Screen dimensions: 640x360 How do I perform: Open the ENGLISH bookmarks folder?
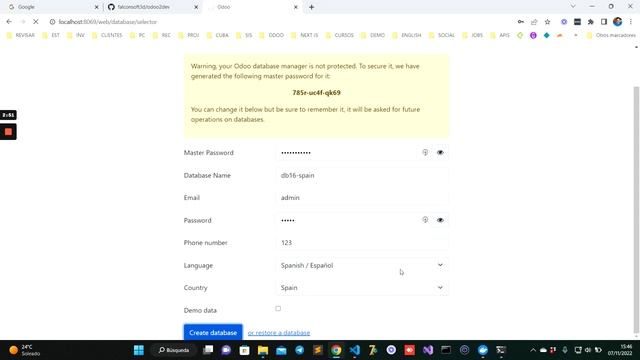(407, 35)
